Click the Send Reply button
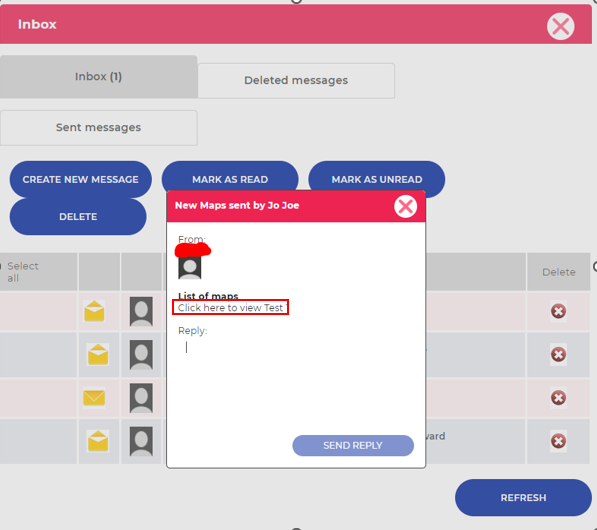The width and height of the screenshot is (597, 530). [353, 445]
